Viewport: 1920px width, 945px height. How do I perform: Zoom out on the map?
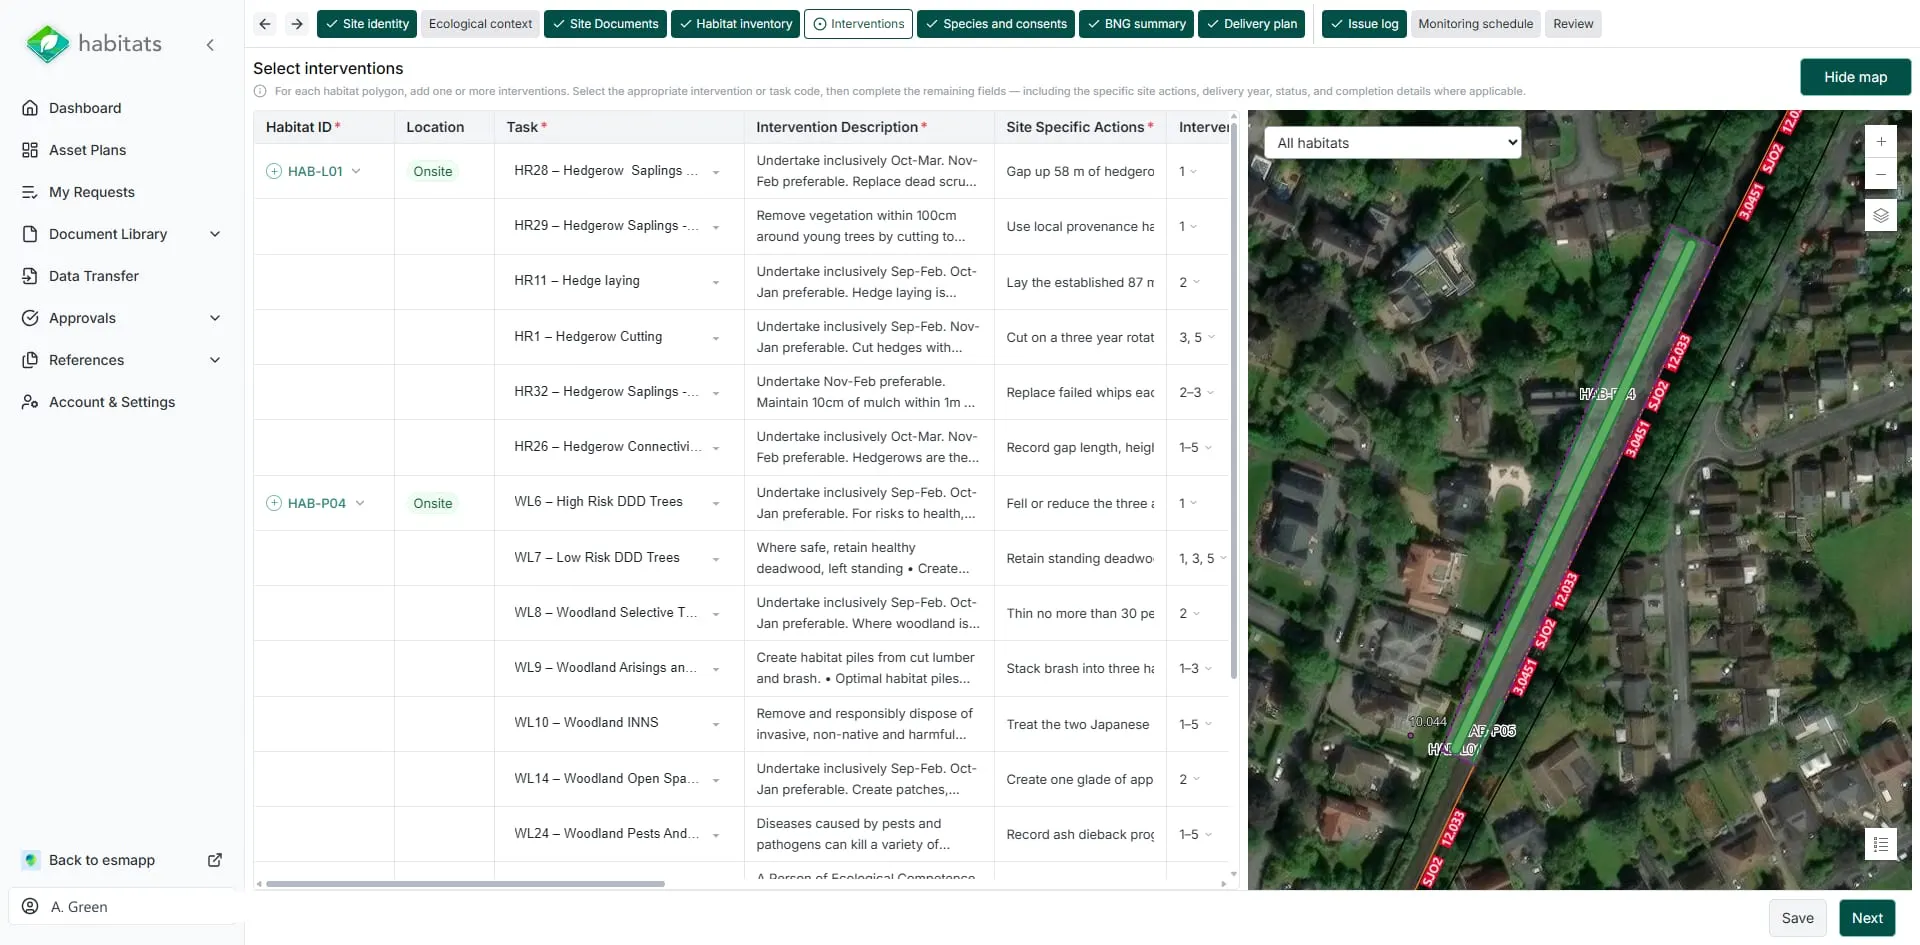1881,174
